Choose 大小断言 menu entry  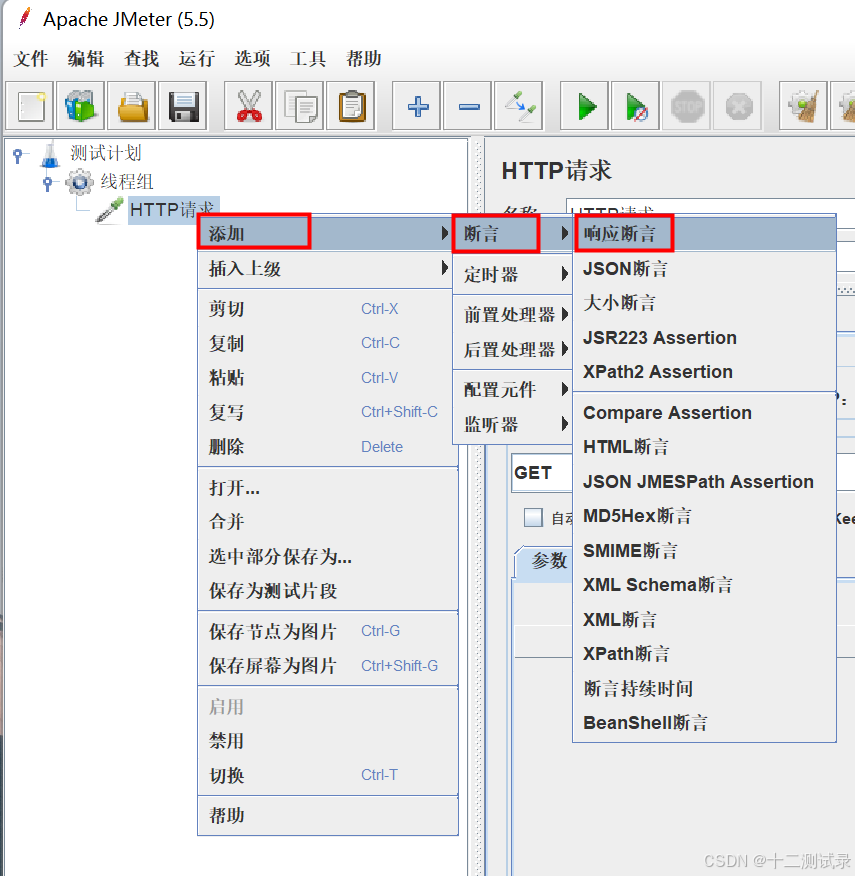point(704,303)
